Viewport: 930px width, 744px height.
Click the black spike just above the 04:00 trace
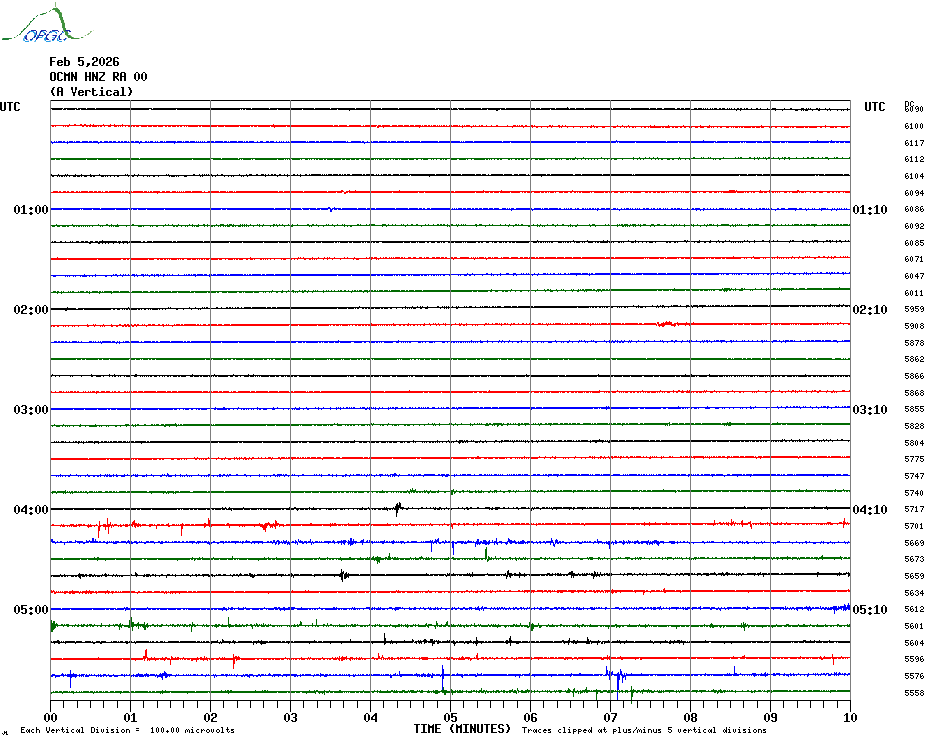click(398, 507)
